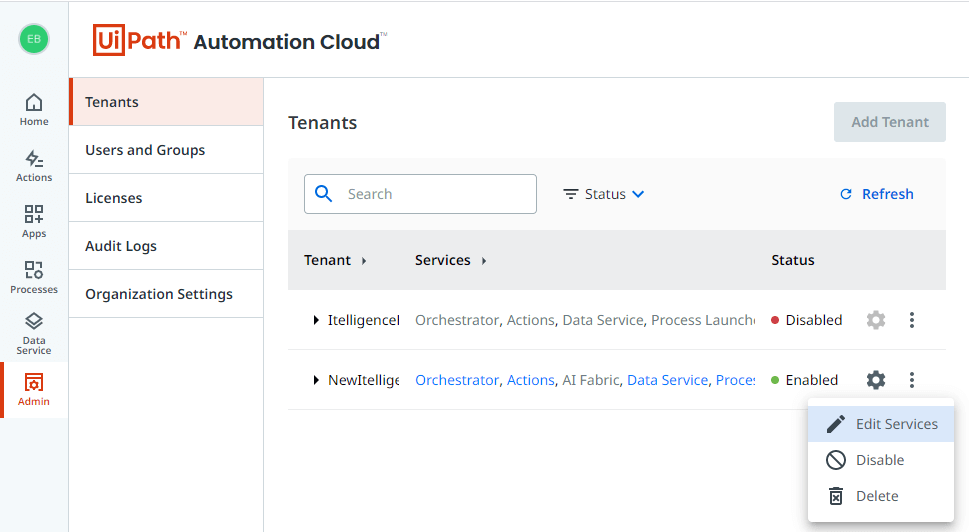
Task: Click the prohibited circle Disable icon
Action: point(836,460)
